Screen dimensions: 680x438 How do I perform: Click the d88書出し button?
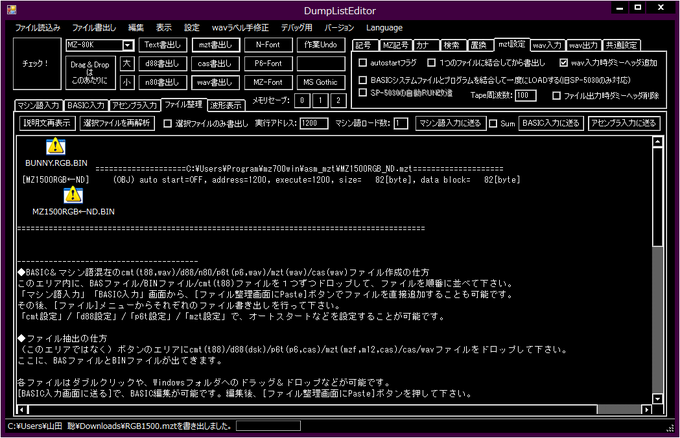[163, 64]
